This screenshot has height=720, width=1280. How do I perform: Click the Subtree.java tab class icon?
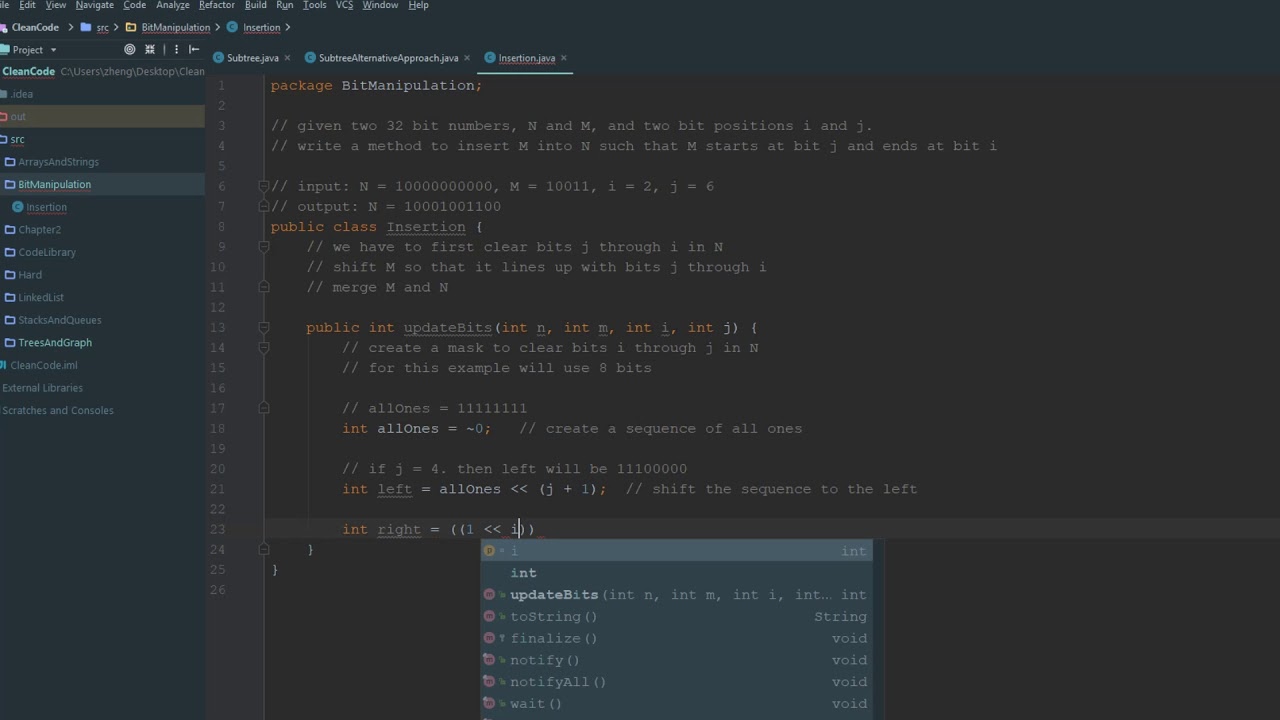tap(219, 58)
